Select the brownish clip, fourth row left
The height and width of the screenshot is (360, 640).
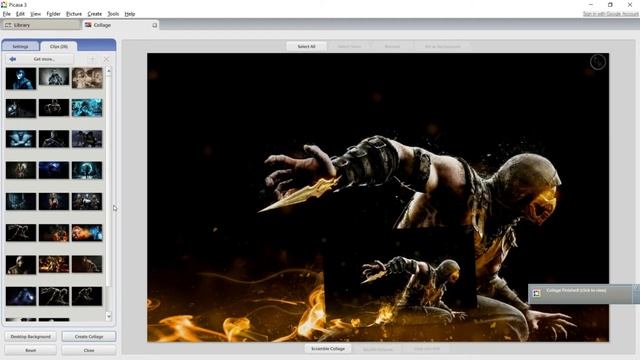pos(21,170)
